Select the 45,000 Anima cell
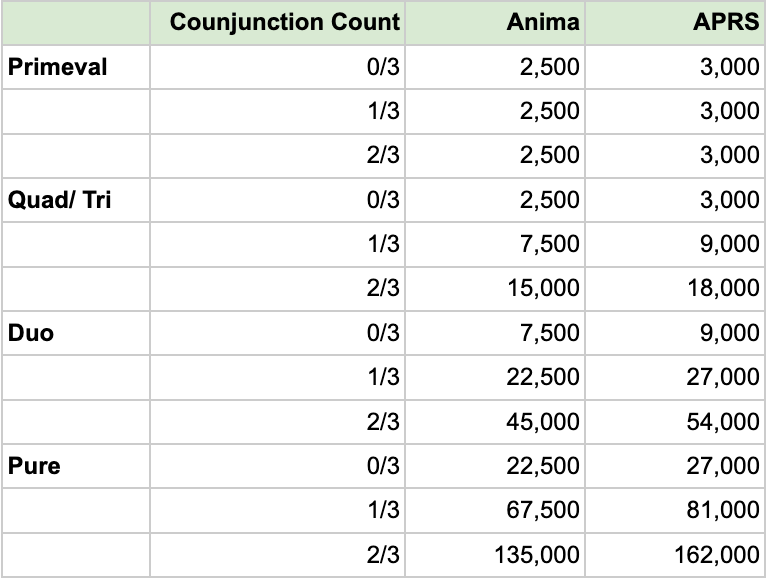Viewport: 766px width, 578px height. [x=495, y=422]
